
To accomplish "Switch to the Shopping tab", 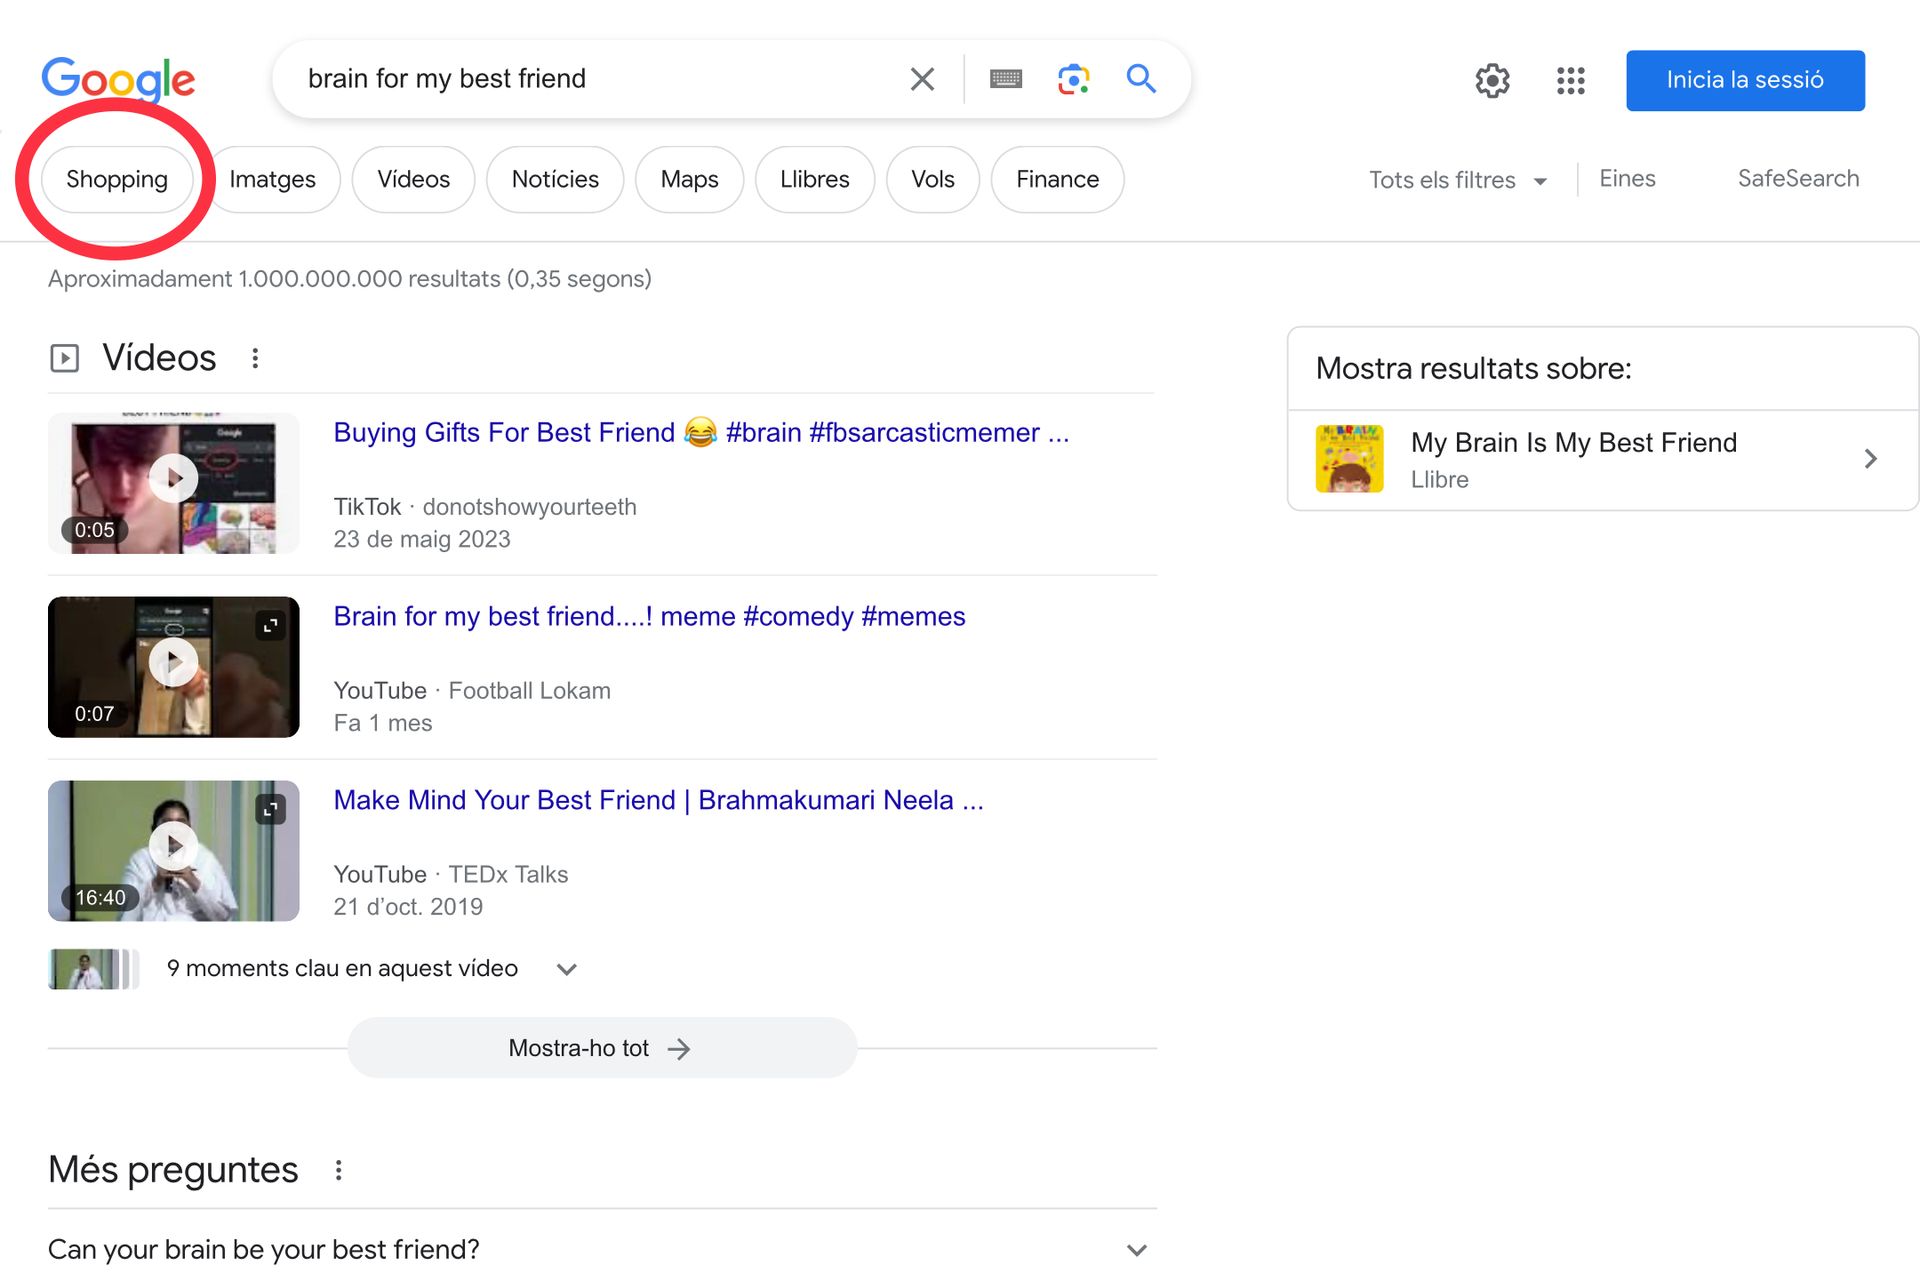I will click(x=117, y=179).
